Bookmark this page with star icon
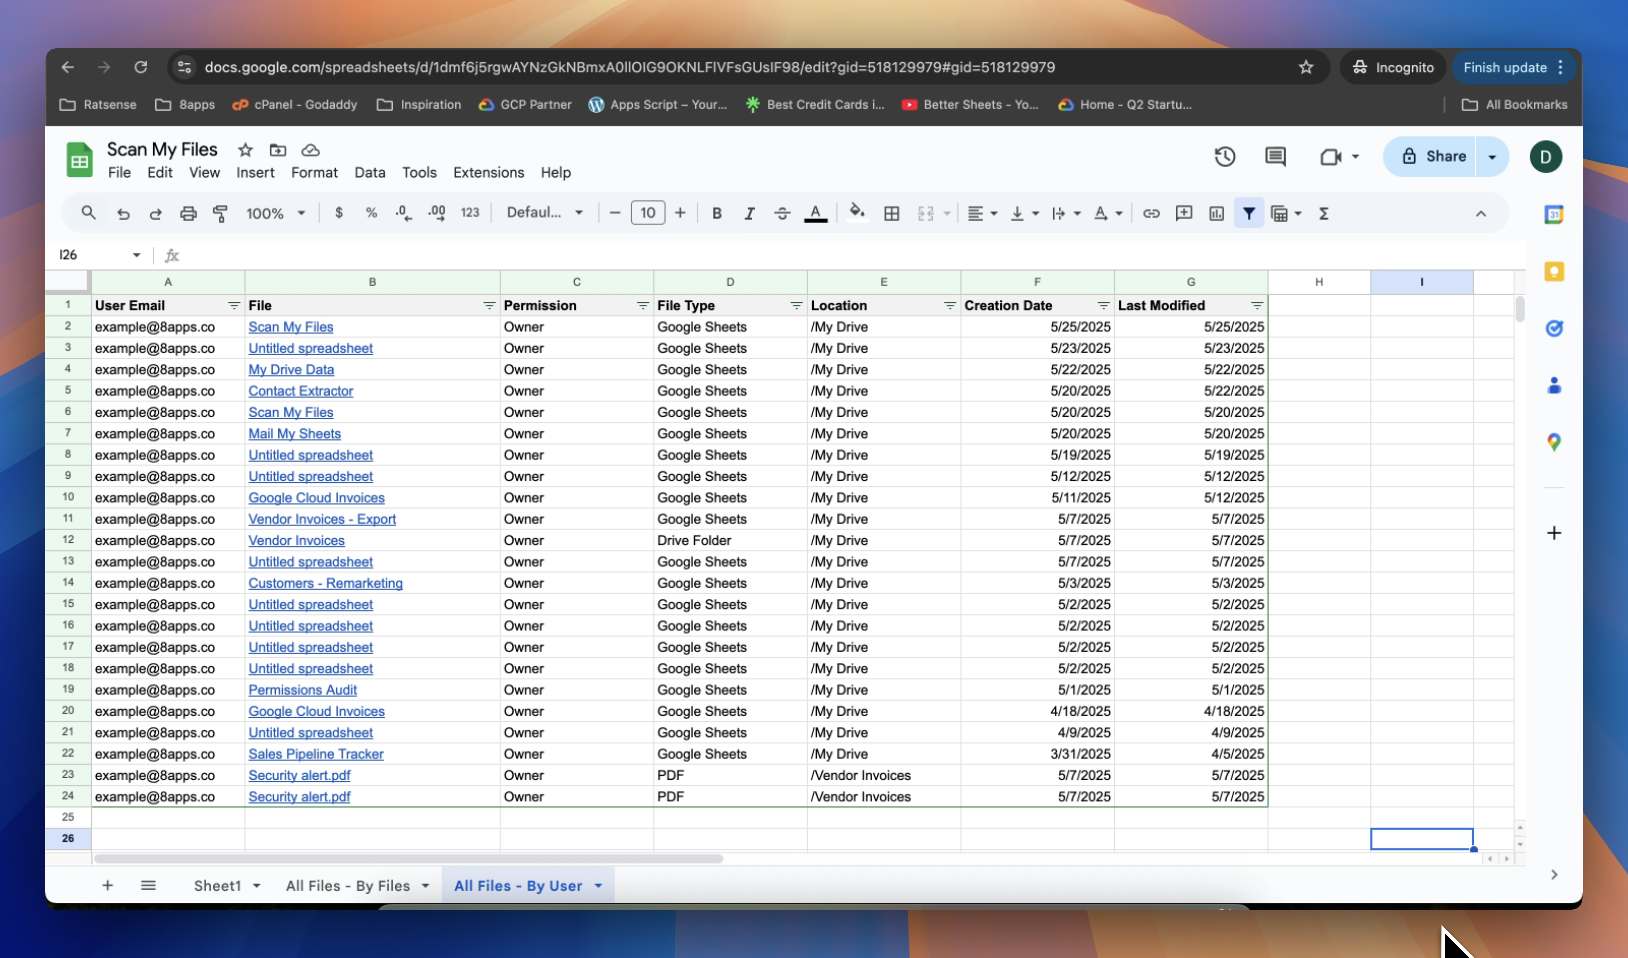Image resolution: width=1628 pixels, height=958 pixels. pyautogui.click(x=1306, y=68)
